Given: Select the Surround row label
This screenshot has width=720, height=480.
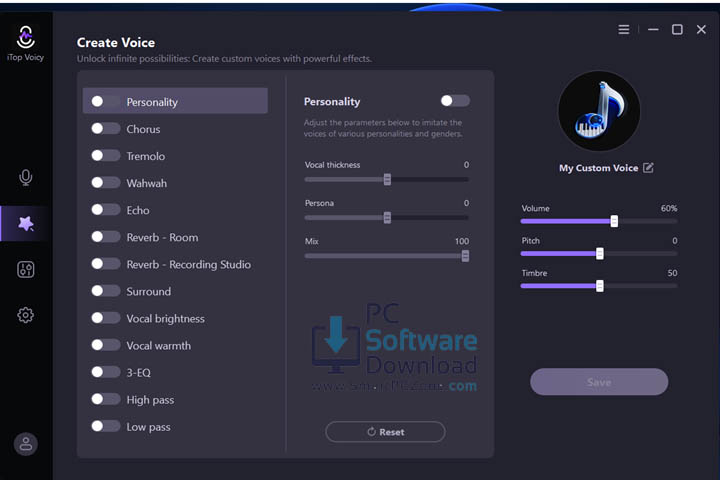Looking at the screenshot, I should click(148, 292).
